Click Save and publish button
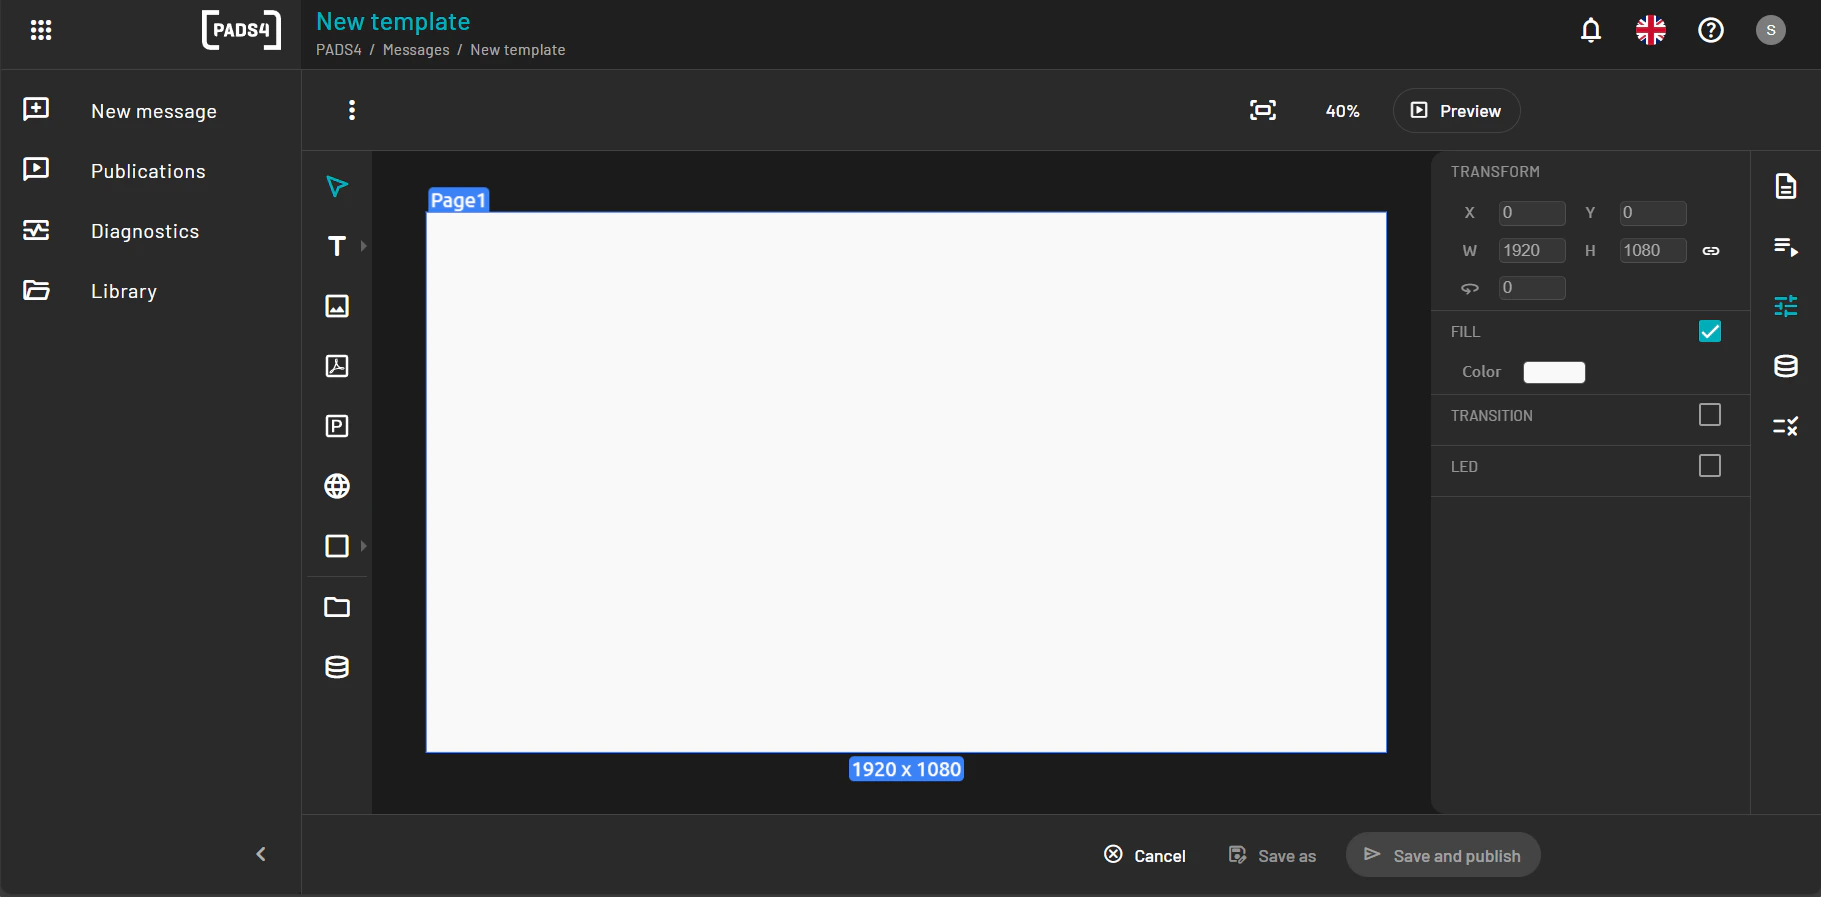 (1443, 855)
